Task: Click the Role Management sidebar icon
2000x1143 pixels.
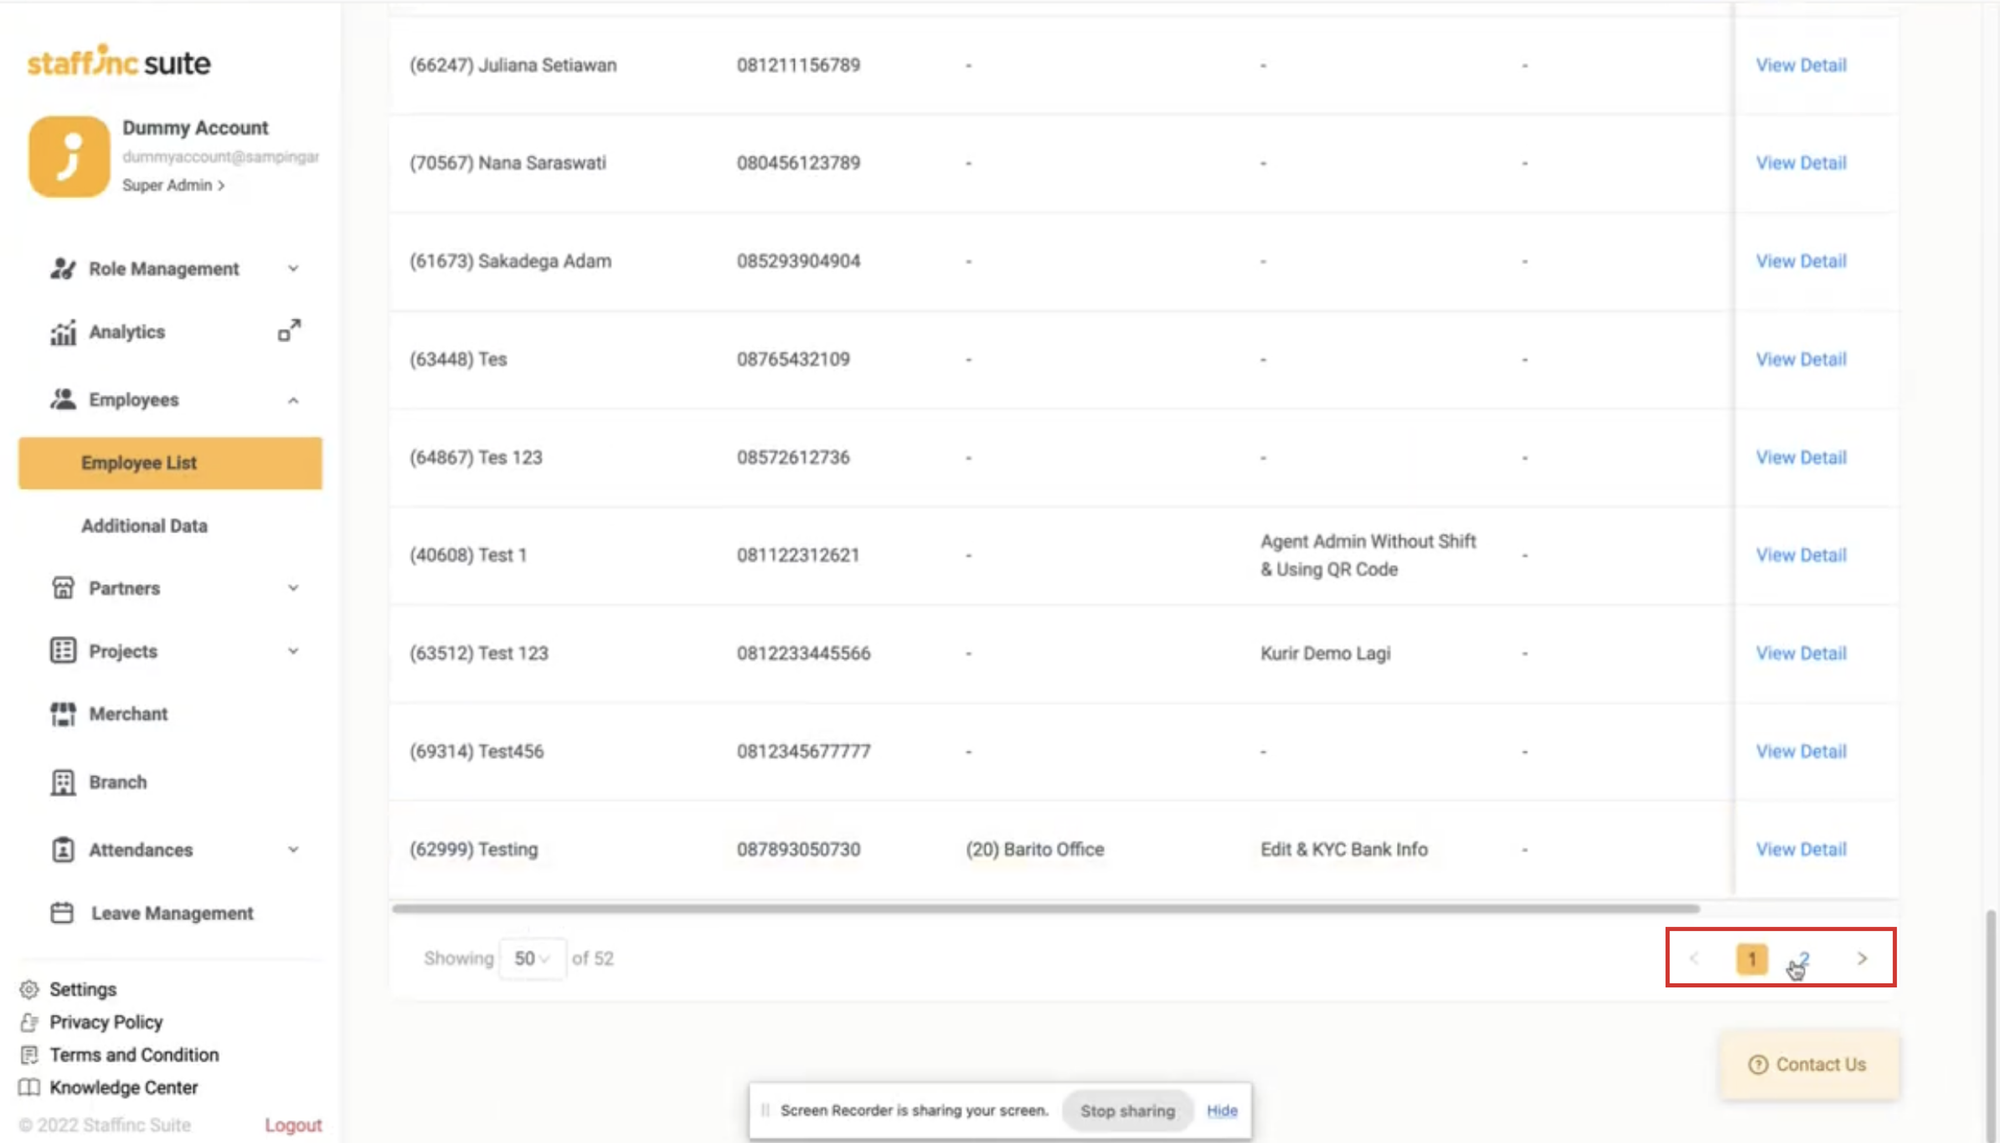Action: pos(63,269)
